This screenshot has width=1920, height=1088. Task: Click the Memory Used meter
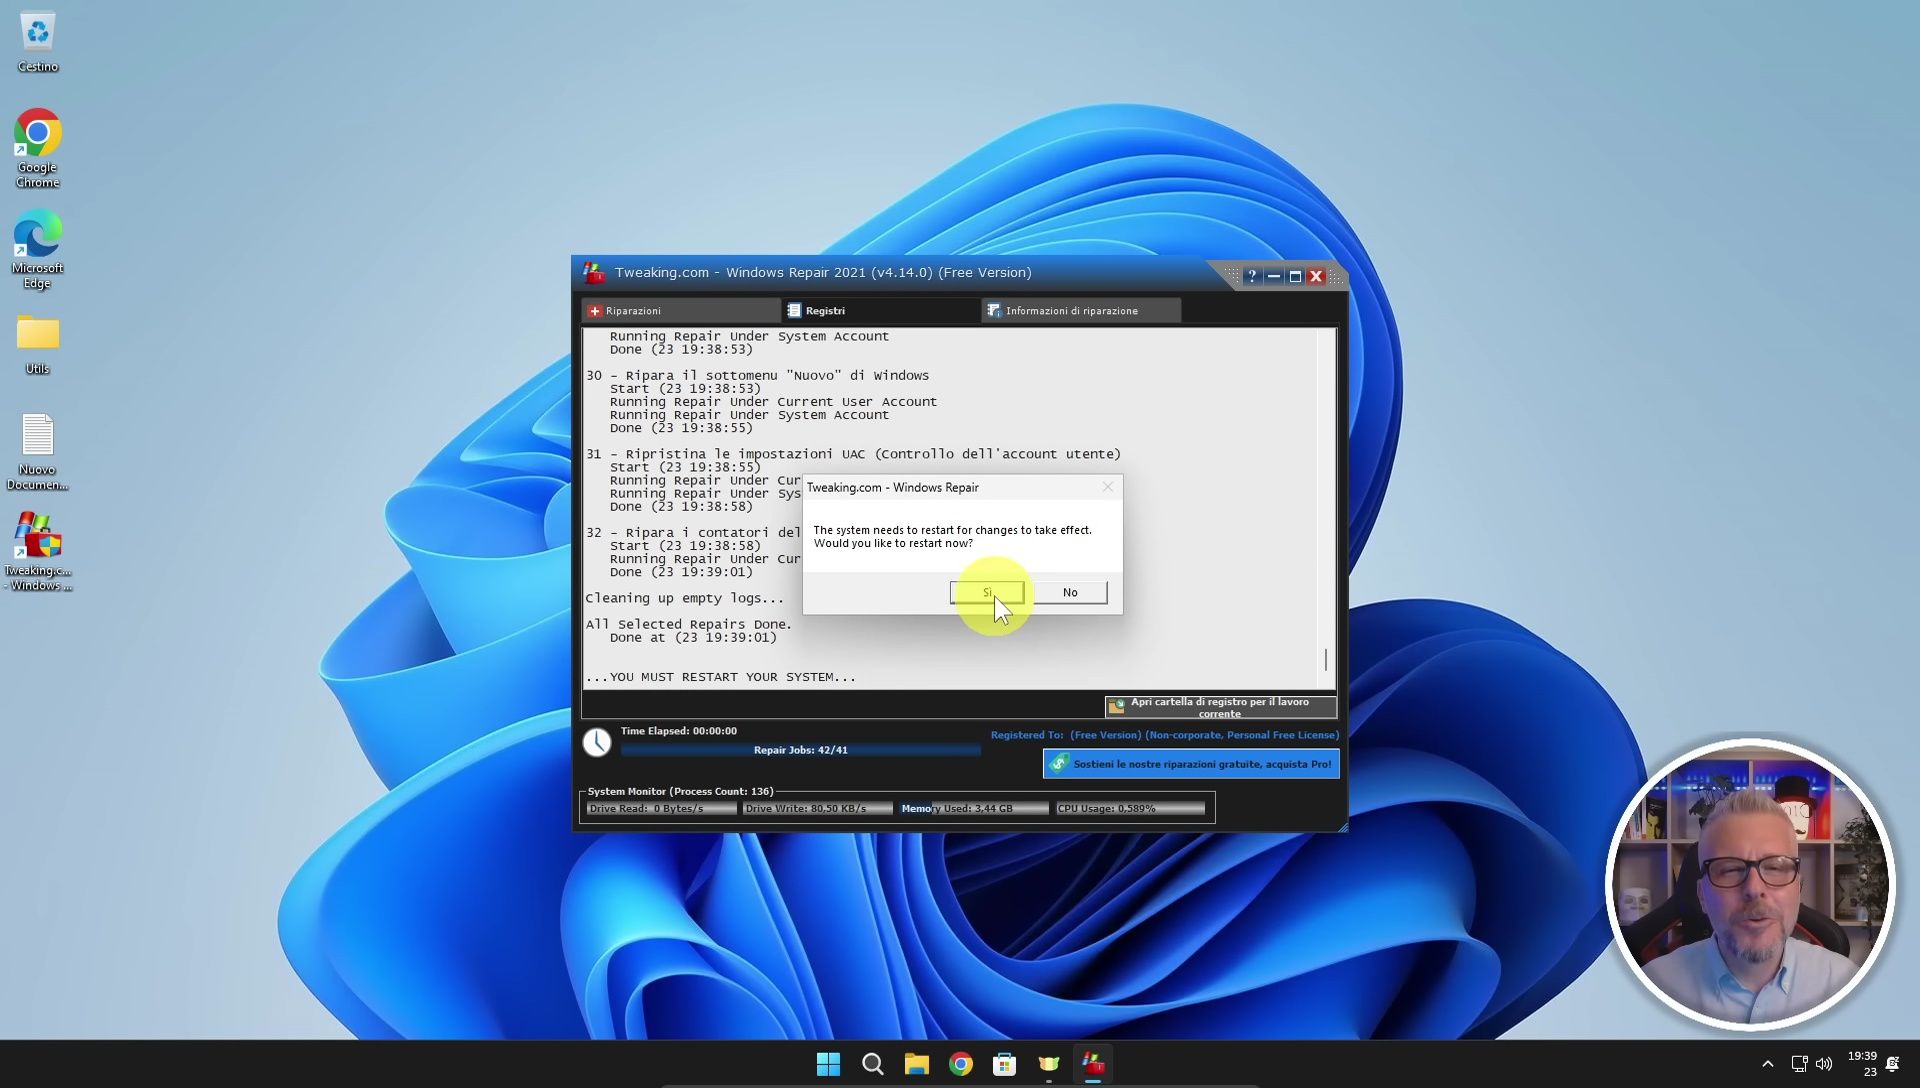[x=974, y=809]
